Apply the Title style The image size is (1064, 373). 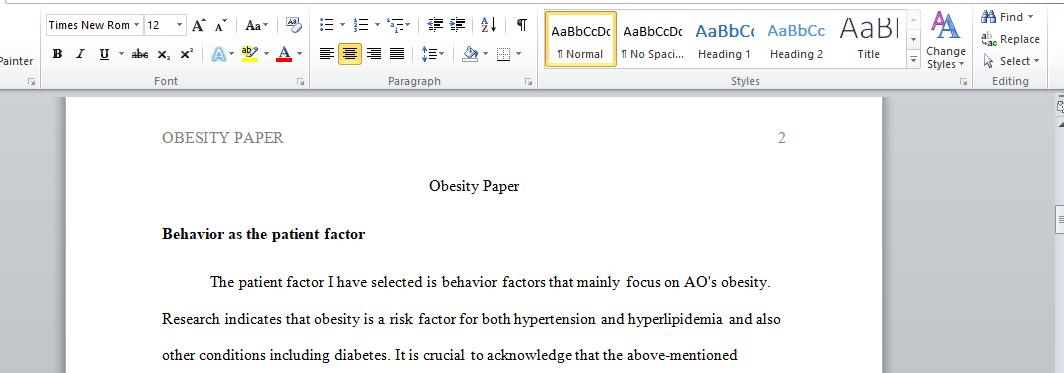pos(869,39)
